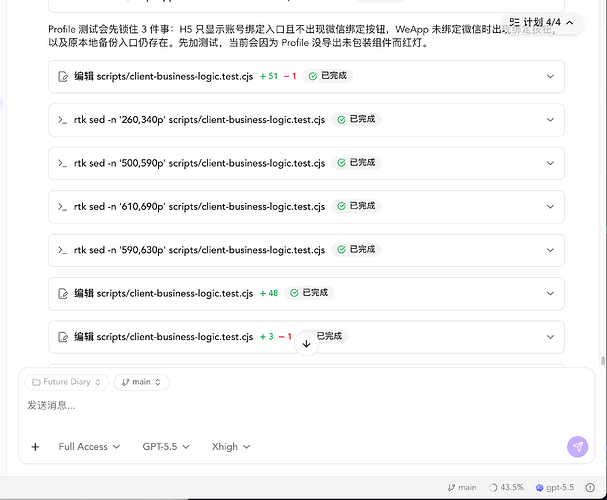This screenshot has width=607, height=500.
Task: Click the gpt-5.5 status bar model label
Action: coord(555,488)
